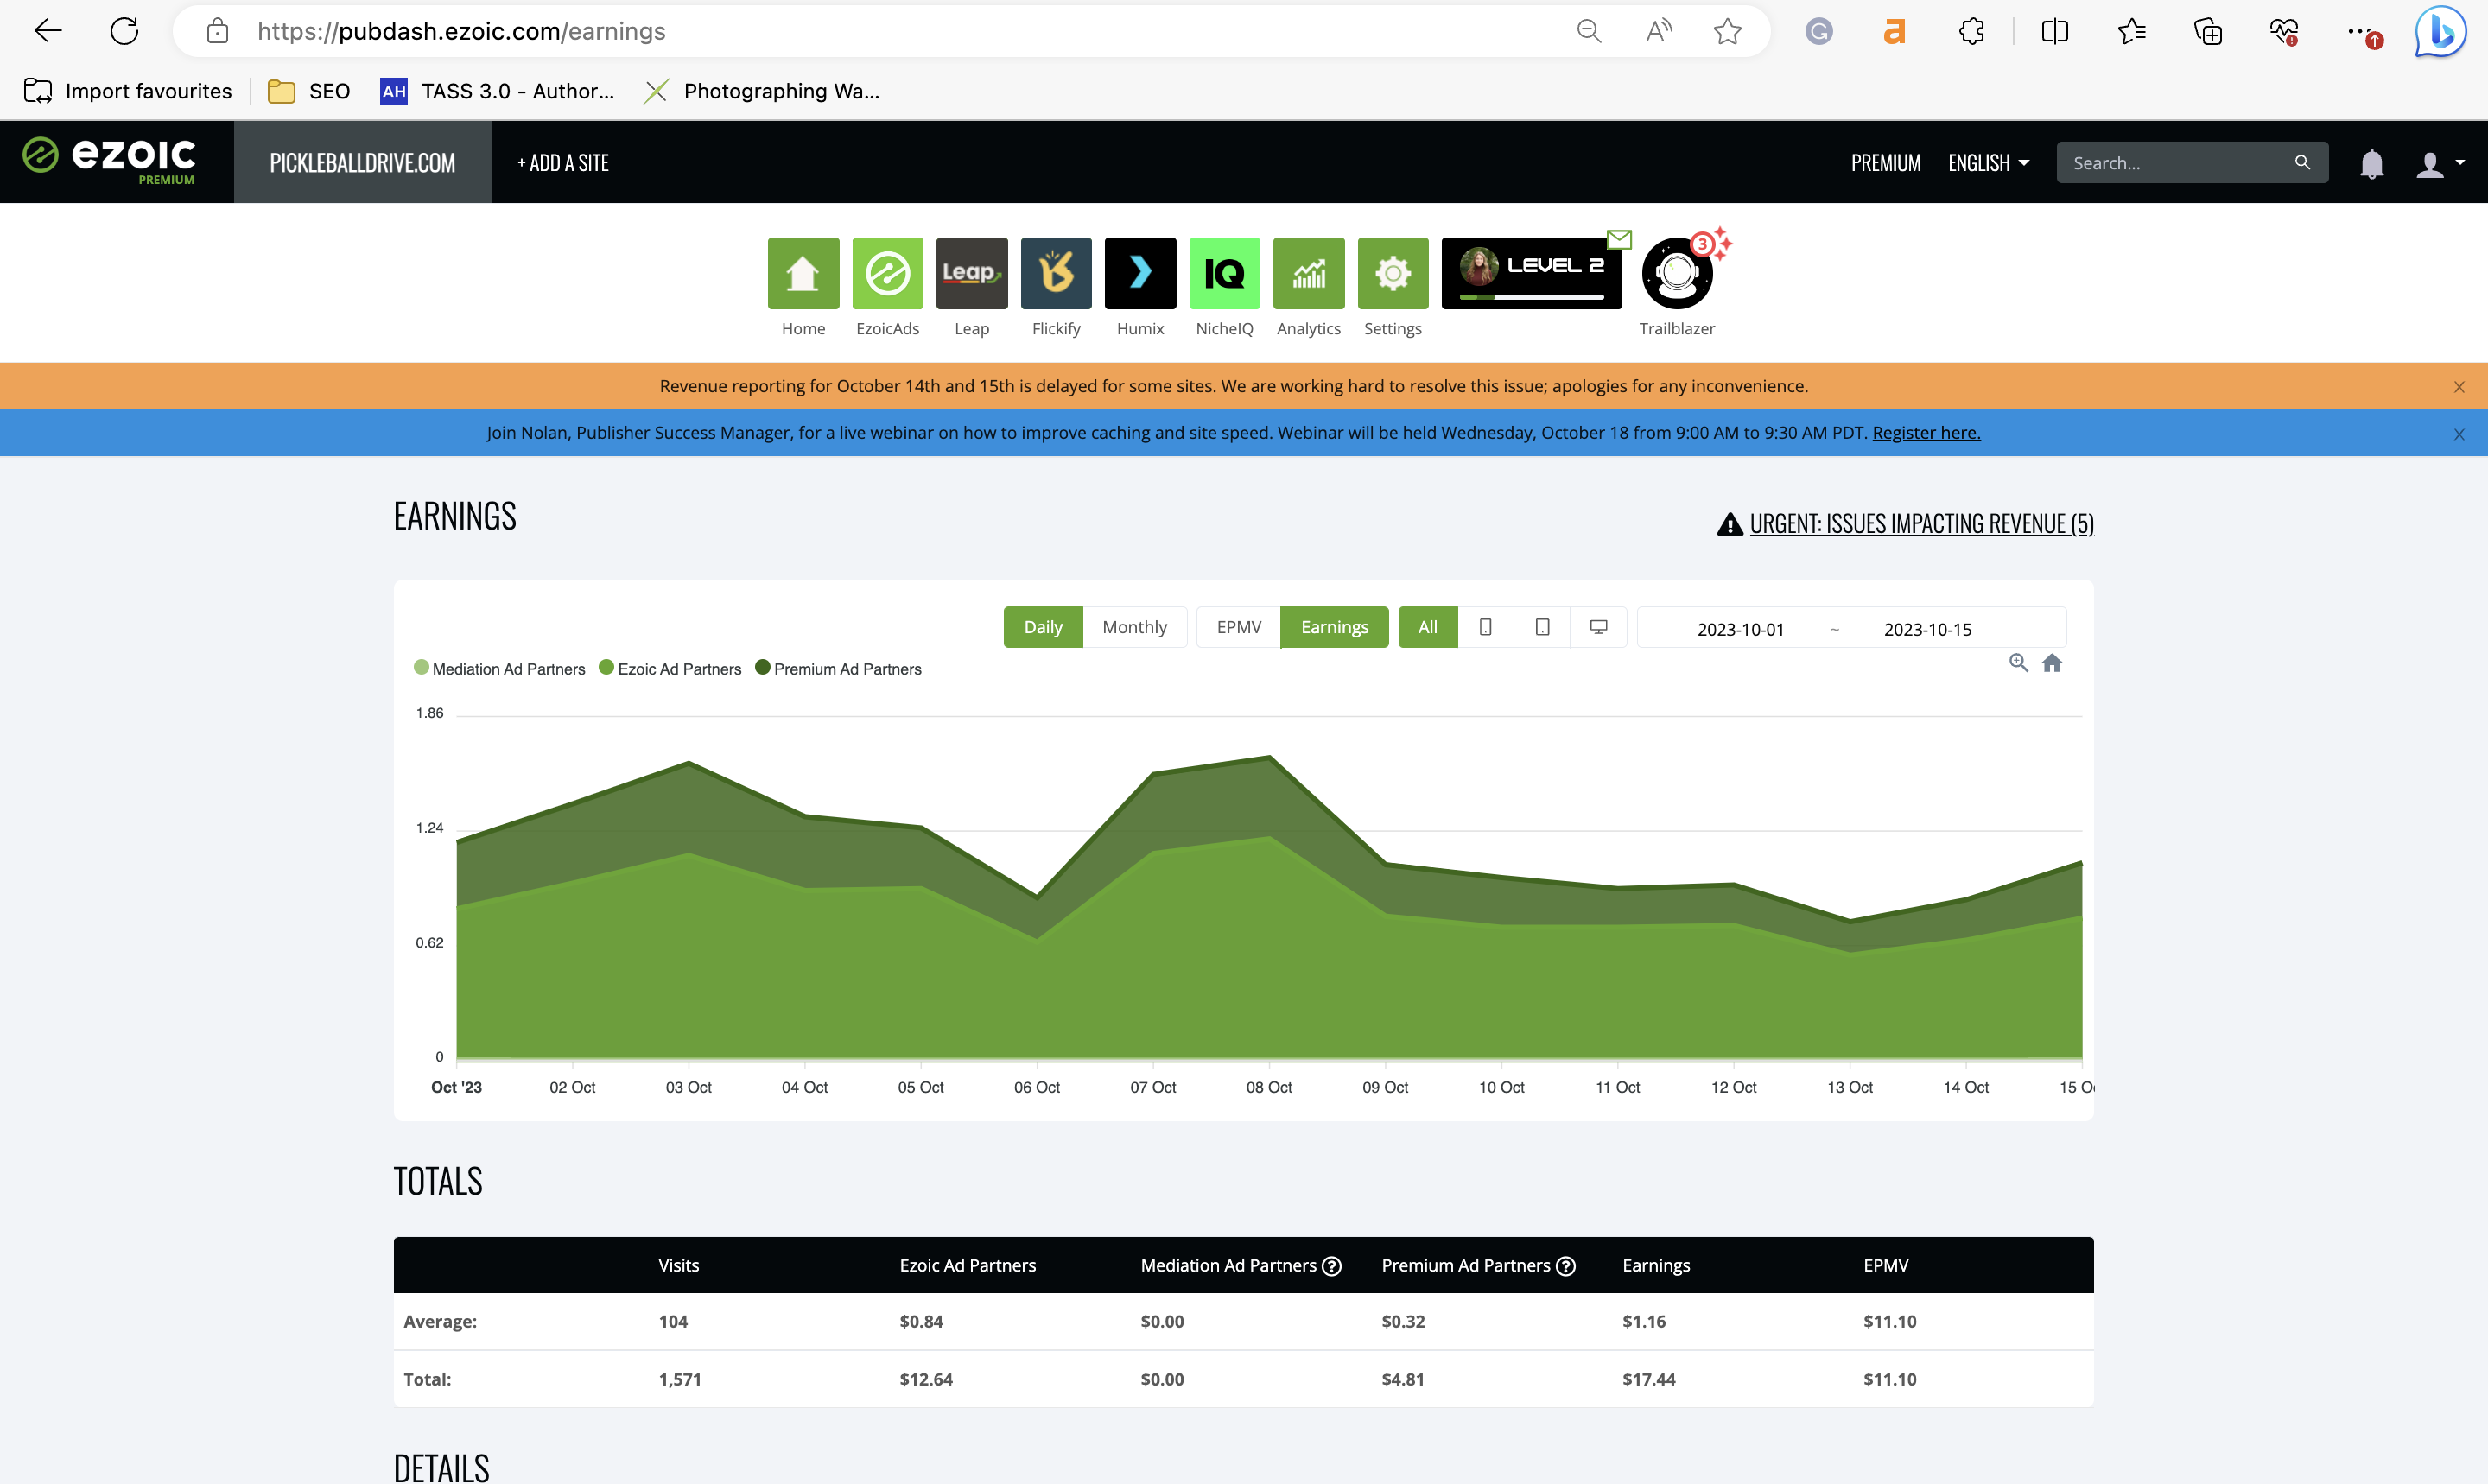
Task: Dismiss the orange revenue reporting banner
Action: pos(2459,387)
